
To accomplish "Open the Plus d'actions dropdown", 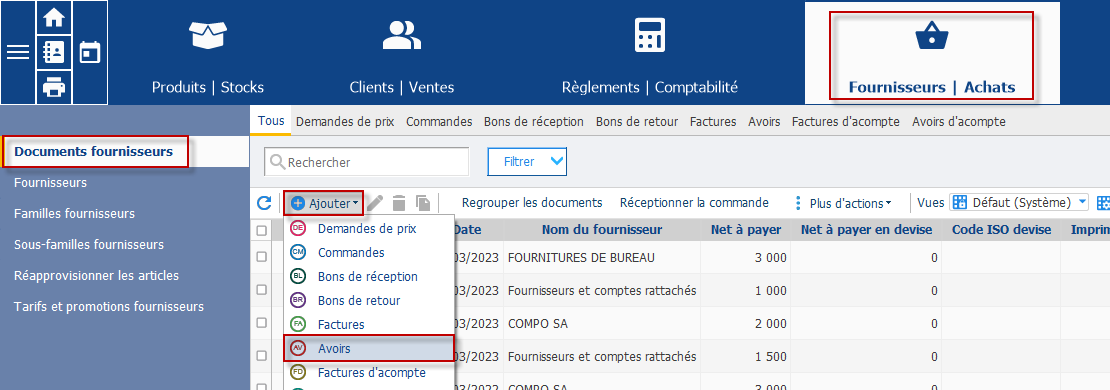I will point(844,203).
